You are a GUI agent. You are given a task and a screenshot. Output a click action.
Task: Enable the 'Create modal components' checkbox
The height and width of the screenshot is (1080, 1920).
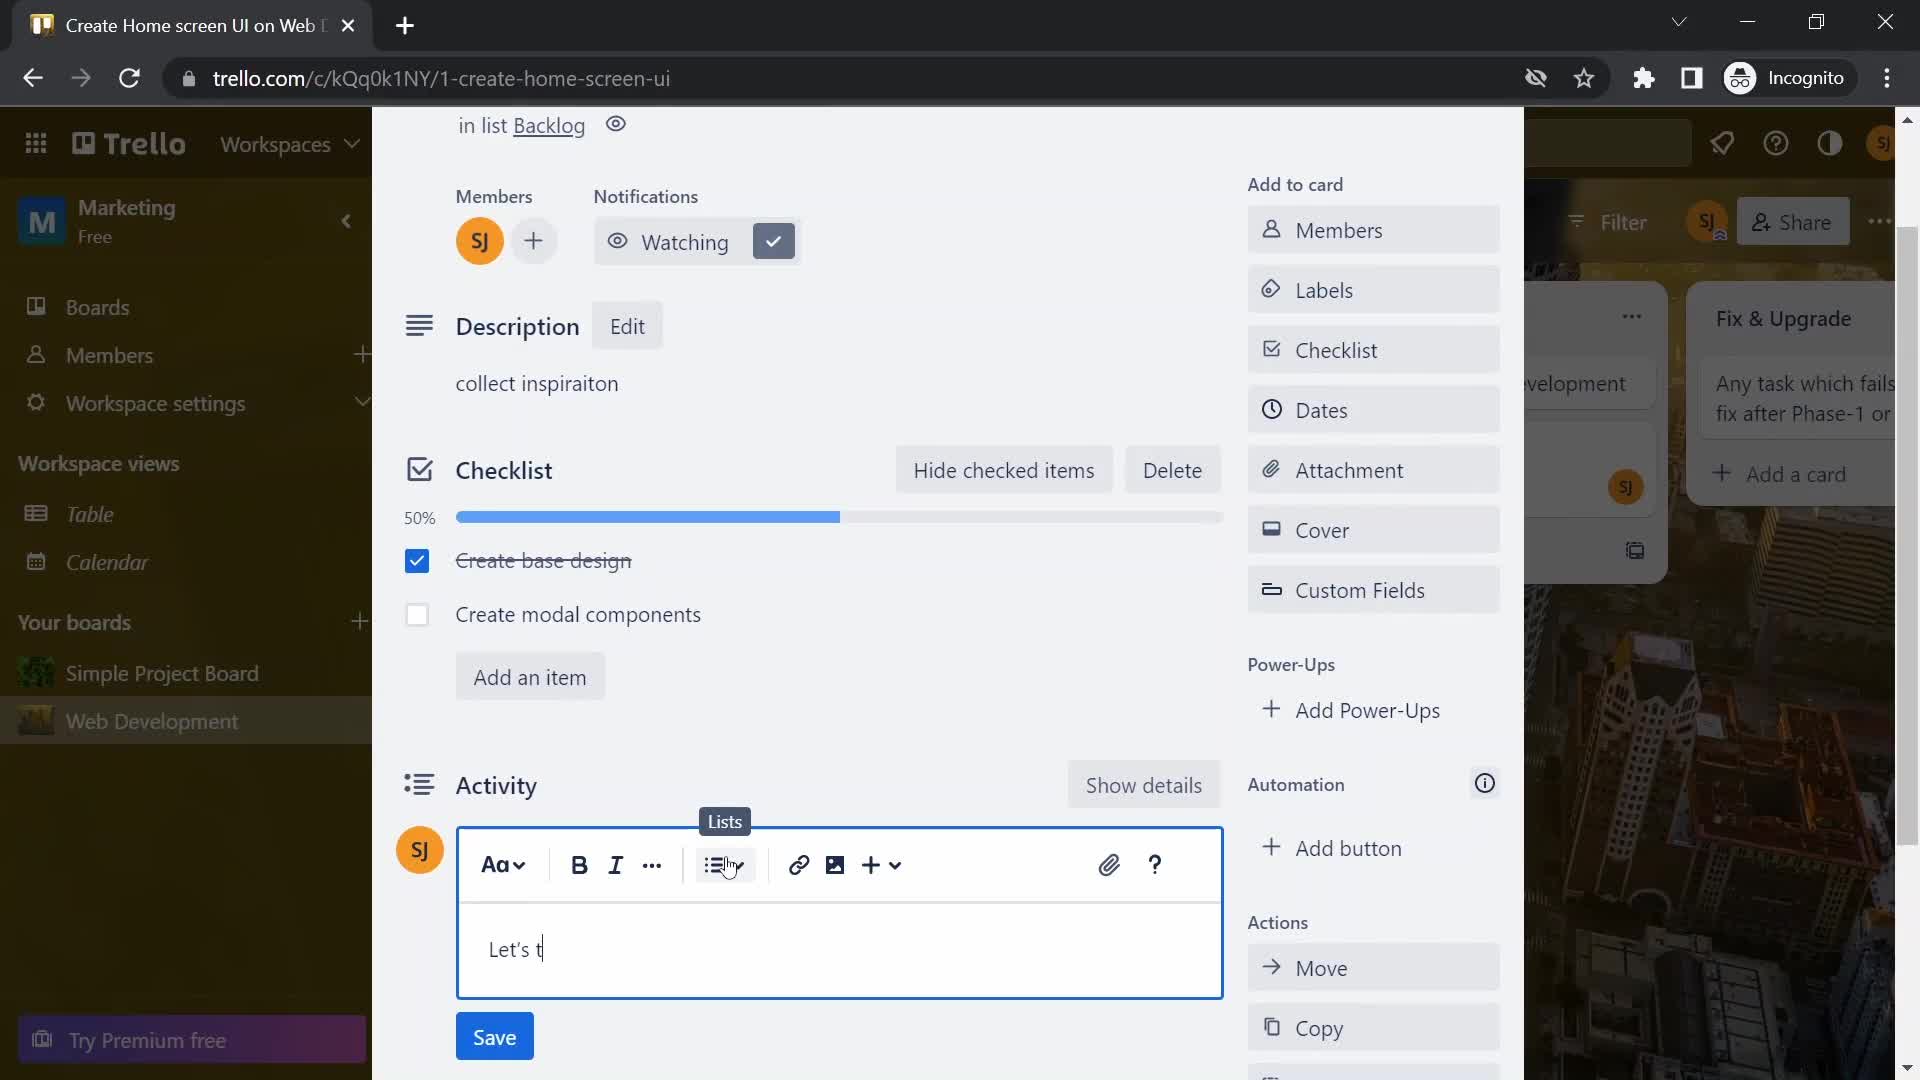point(417,613)
